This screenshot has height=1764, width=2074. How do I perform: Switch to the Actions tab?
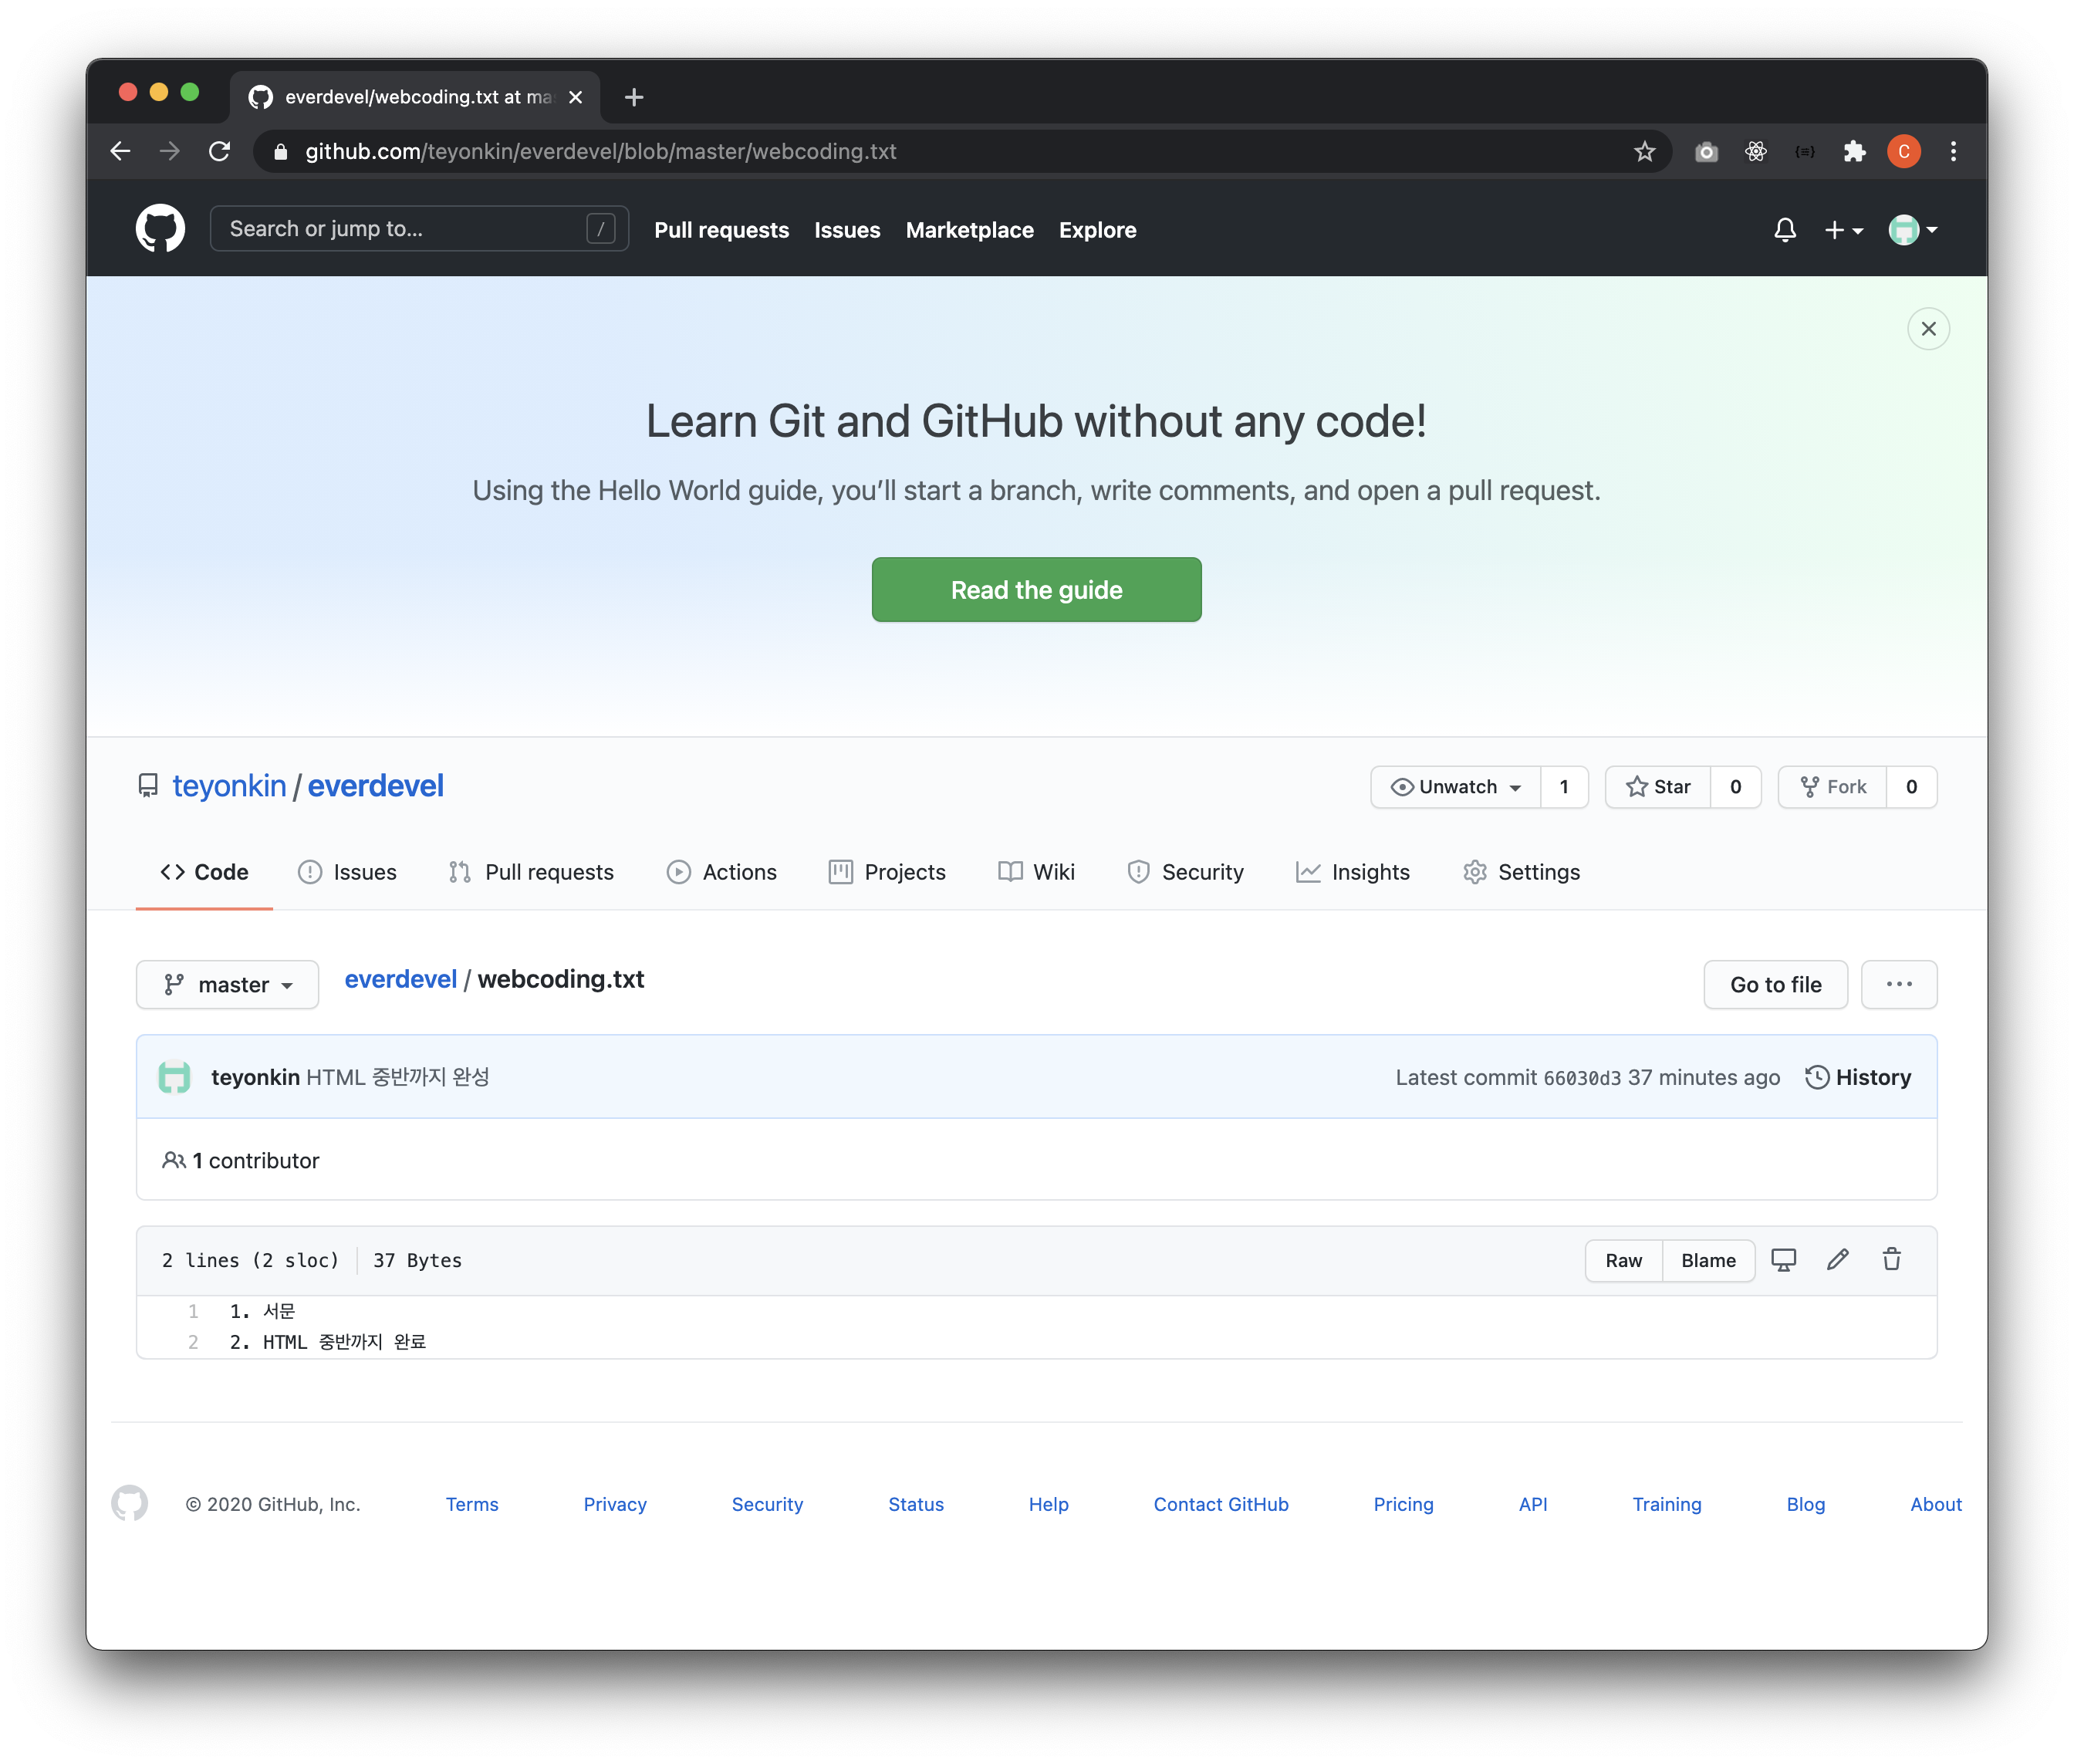pyautogui.click(x=721, y=872)
